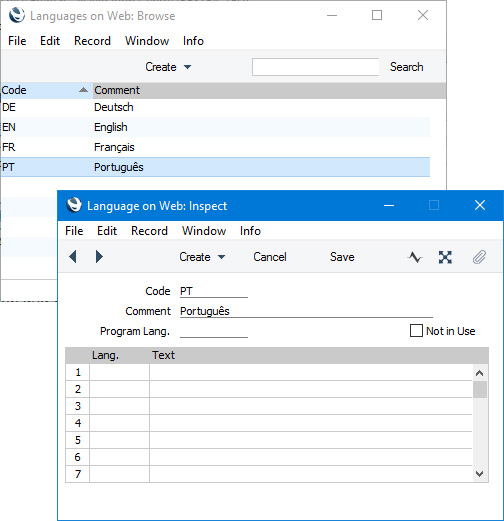Select the EN English row
Image resolution: width=504 pixels, height=521 pixels.
(x=215, y=127)
